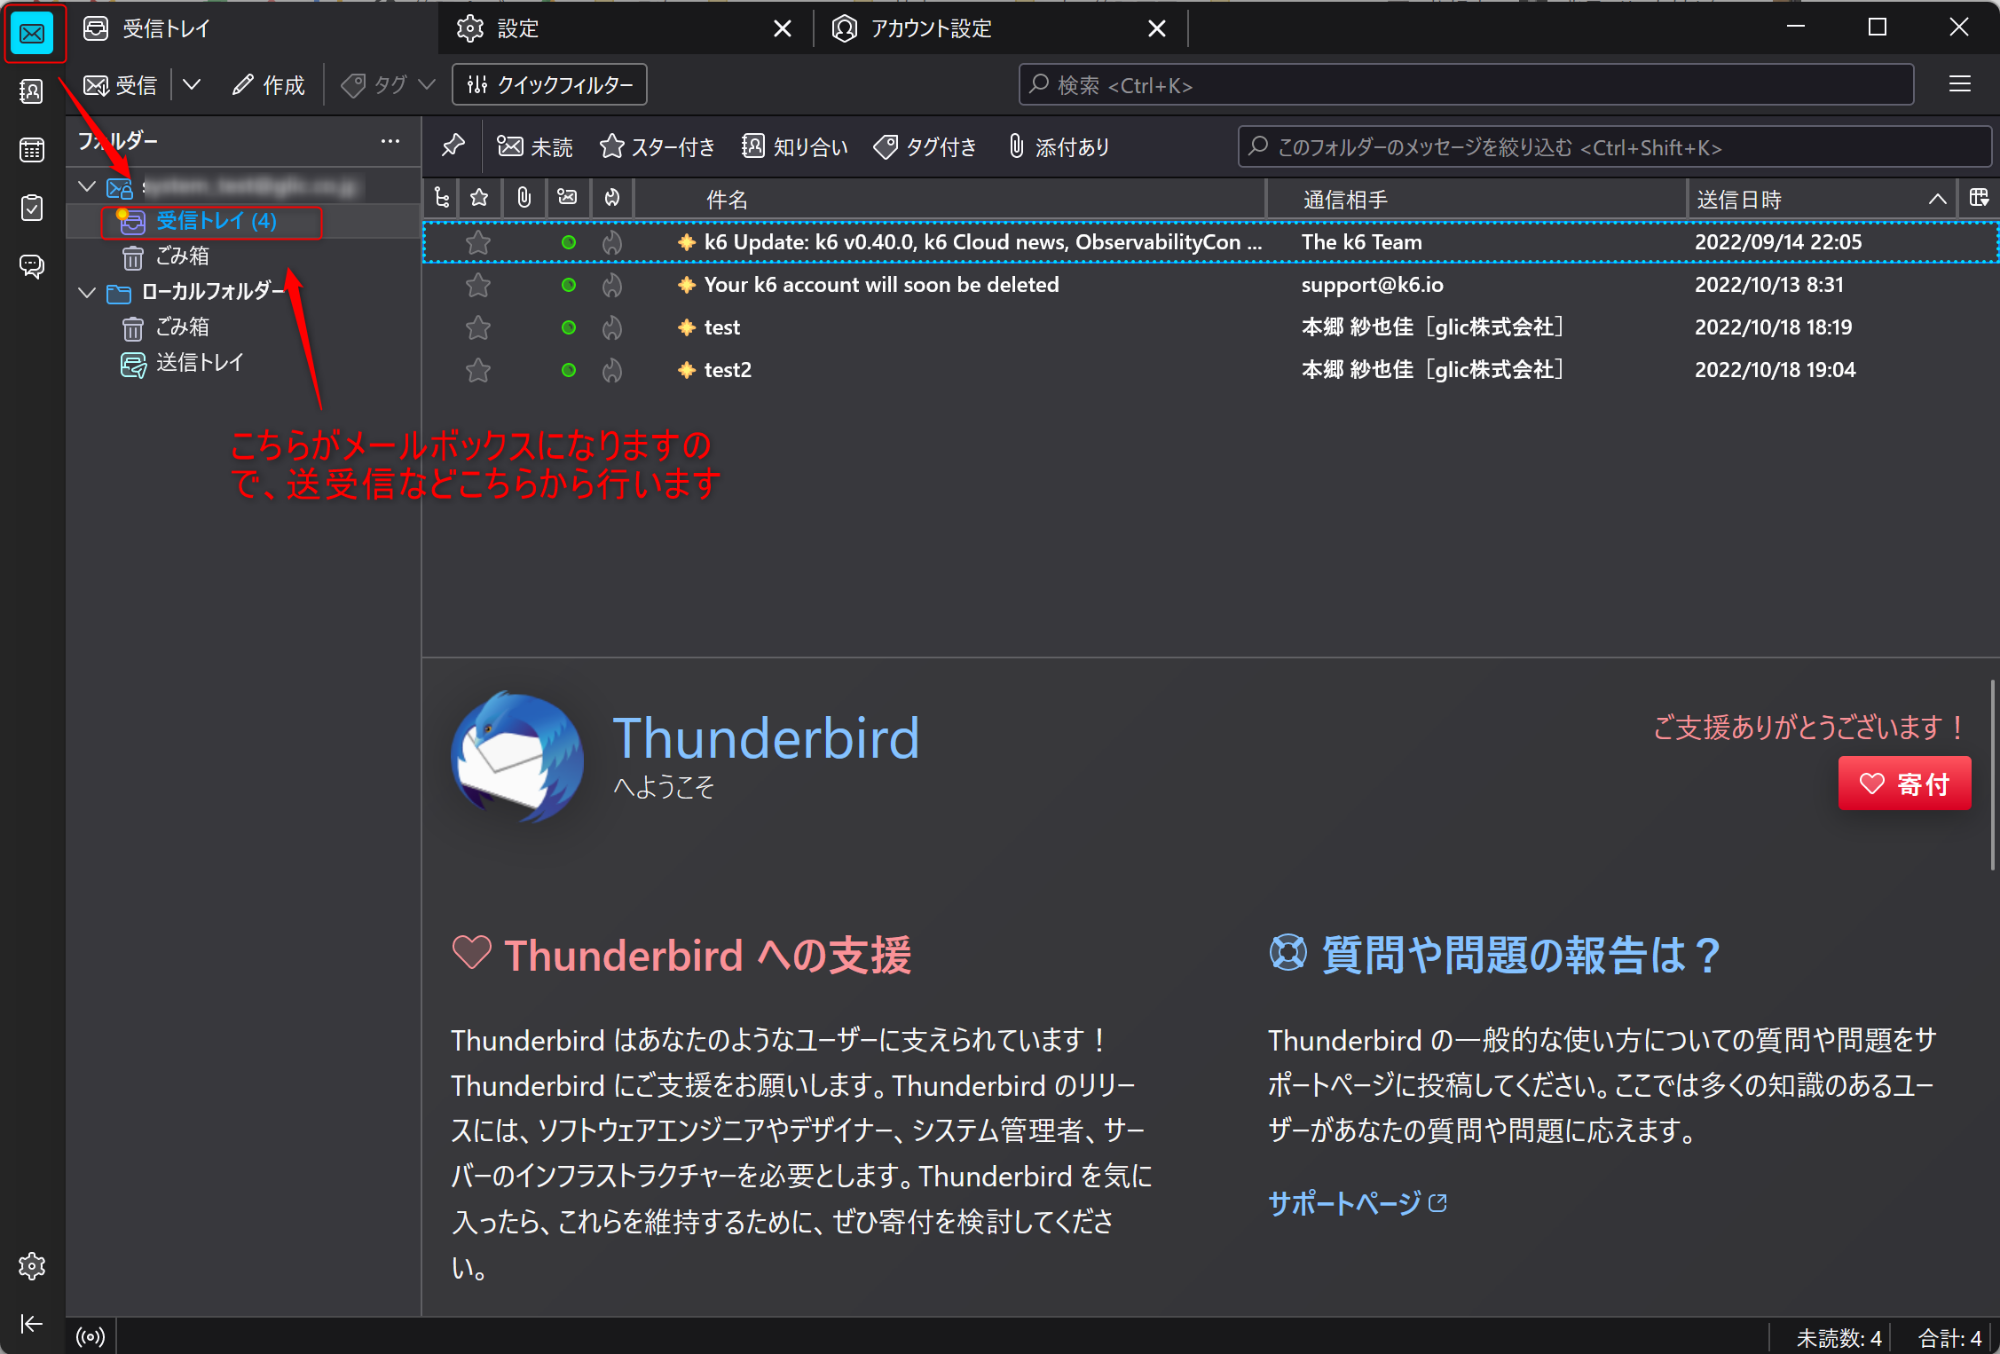Screen dimensions: 2000x1354
Task: Toggle Starred quick filter
Action: [x=657, y=147]
